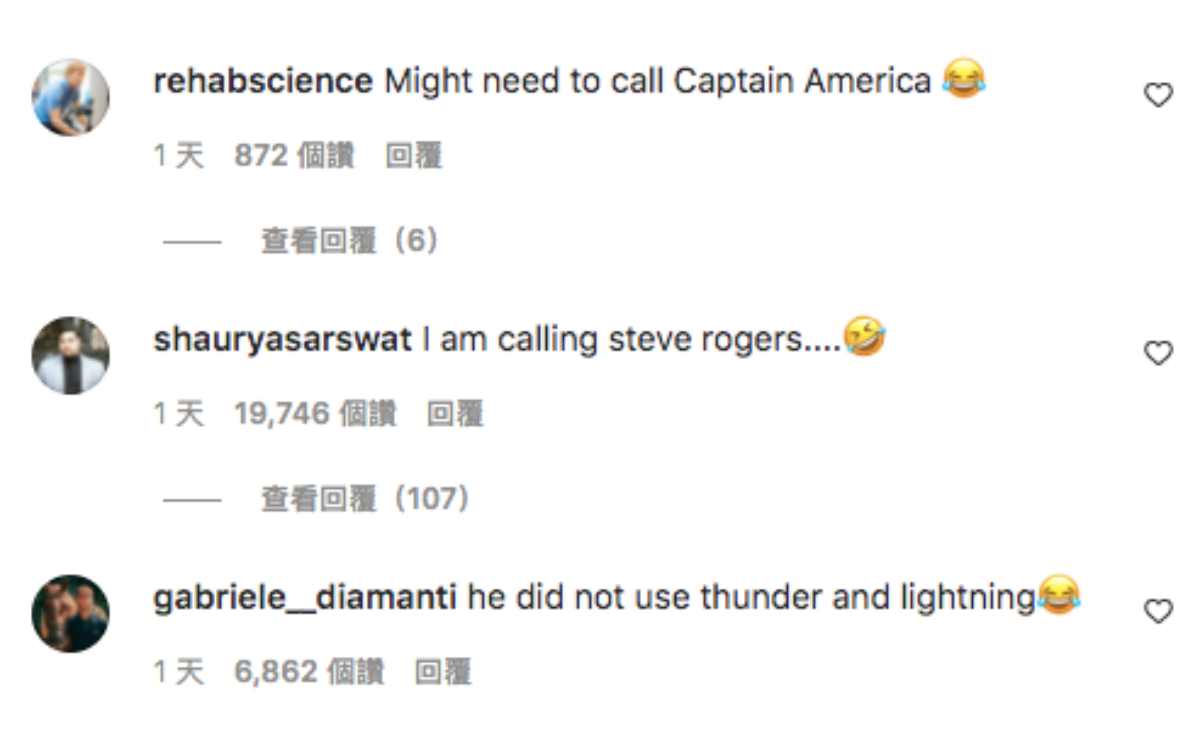Screen dimensions: 1200x738
Task: Open the 1 天 timestamp under shauryasarswat's comment
Action: tap(179, 414)
